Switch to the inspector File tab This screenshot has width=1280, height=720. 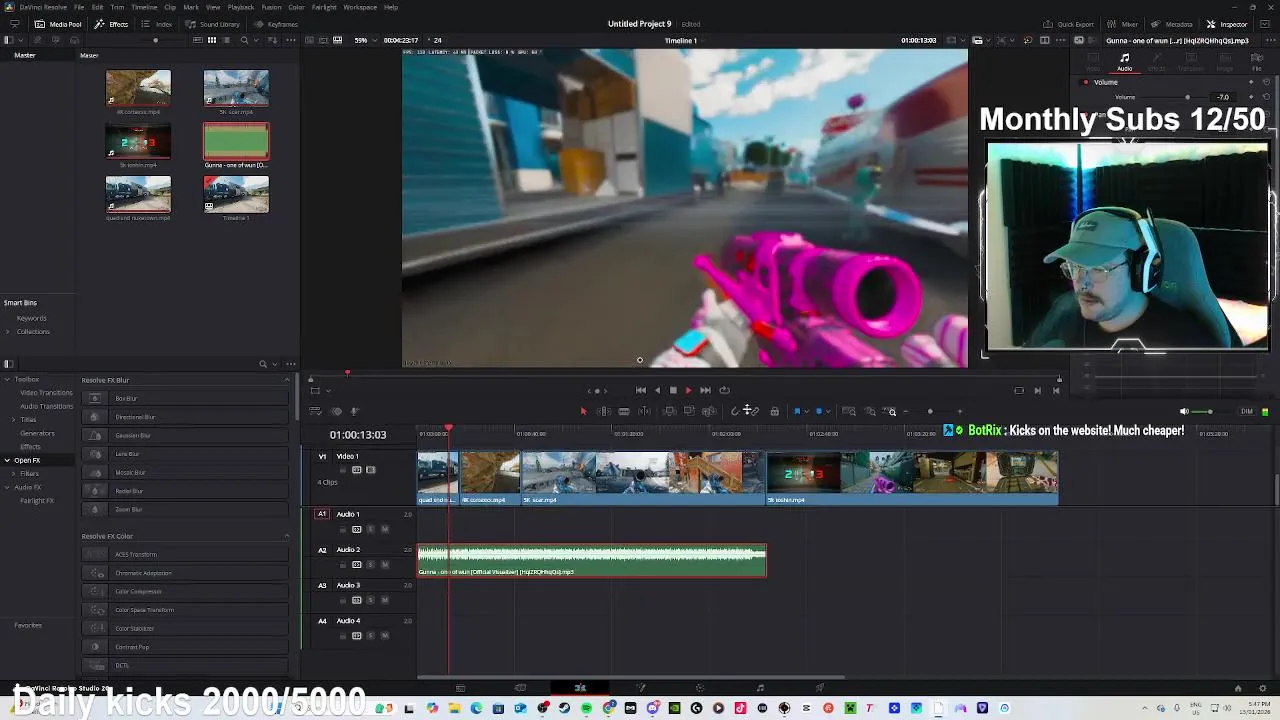click(1257, 62)
